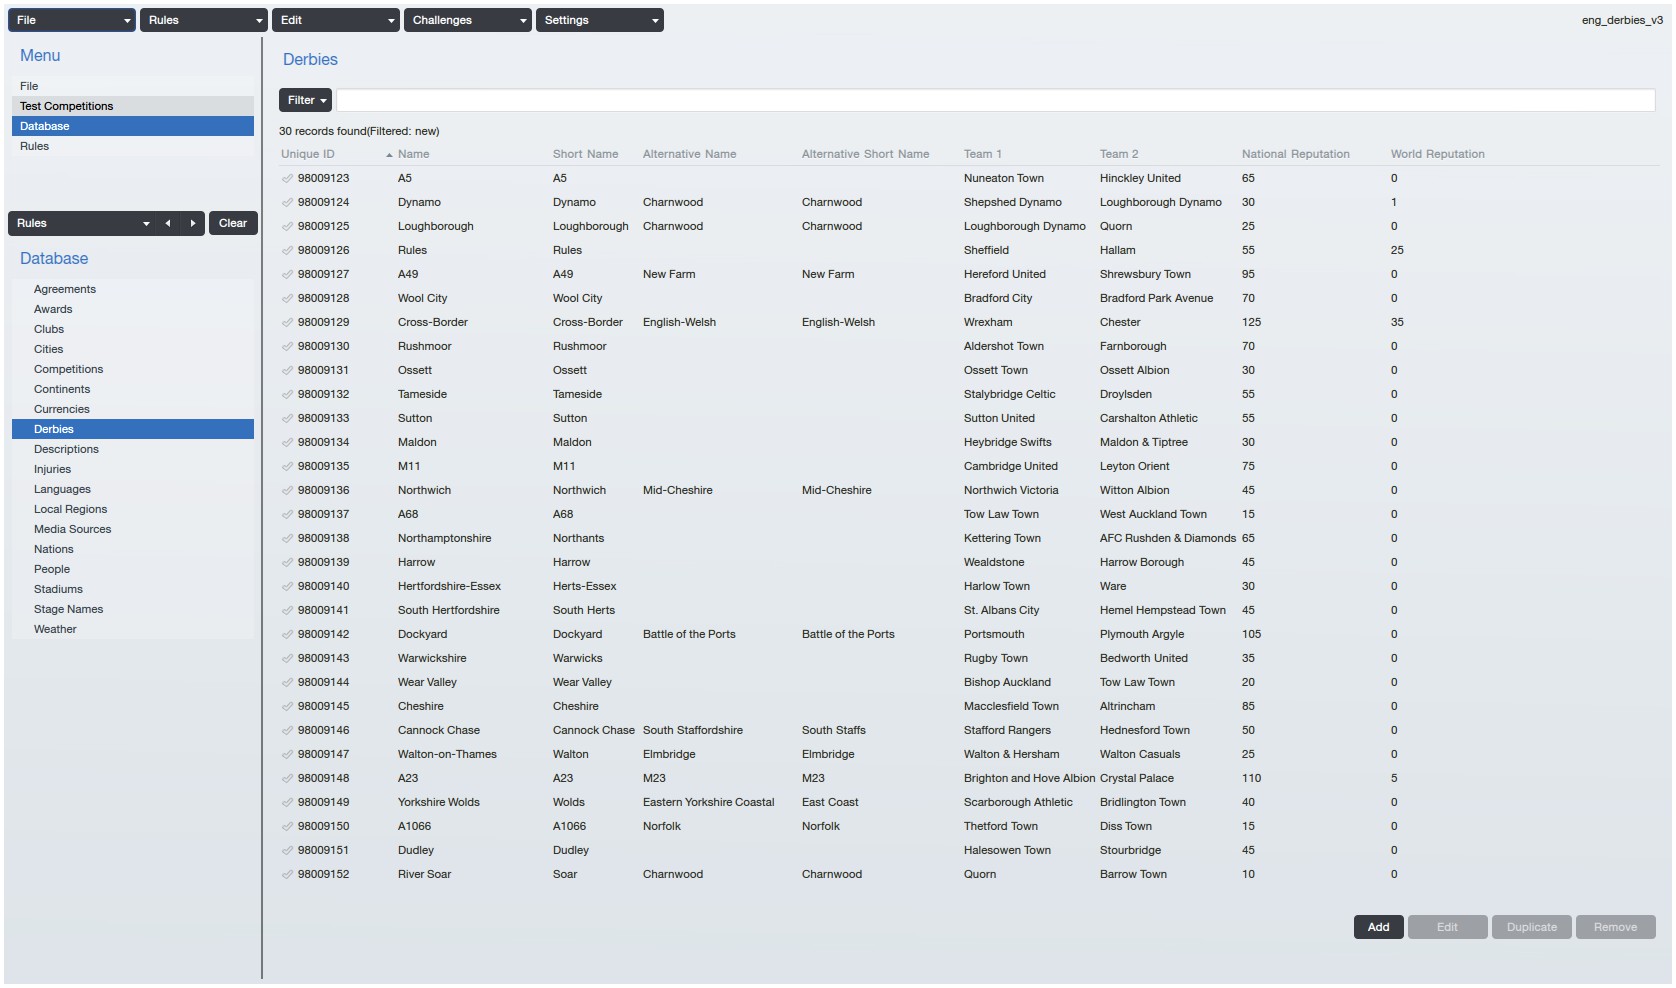Screen dimensions: 1676x988
Task: Select the Dockyard derby name cell
Action: click(422, 634)
